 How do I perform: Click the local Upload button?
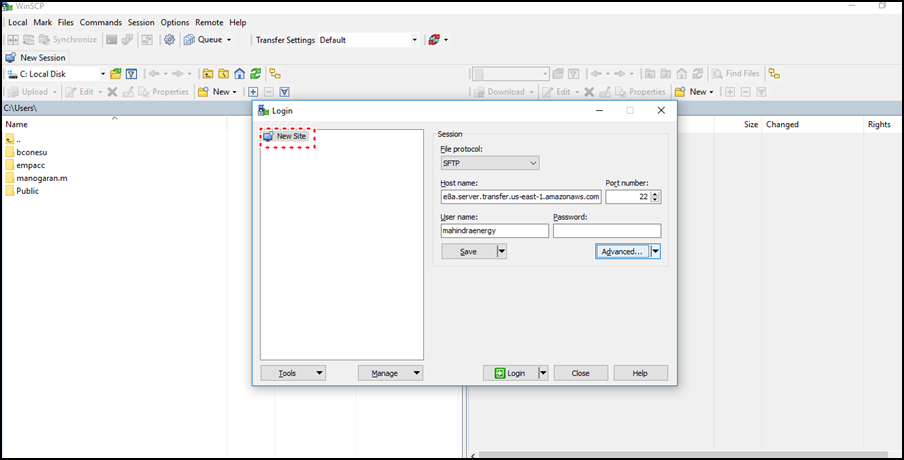pos(27,92)
